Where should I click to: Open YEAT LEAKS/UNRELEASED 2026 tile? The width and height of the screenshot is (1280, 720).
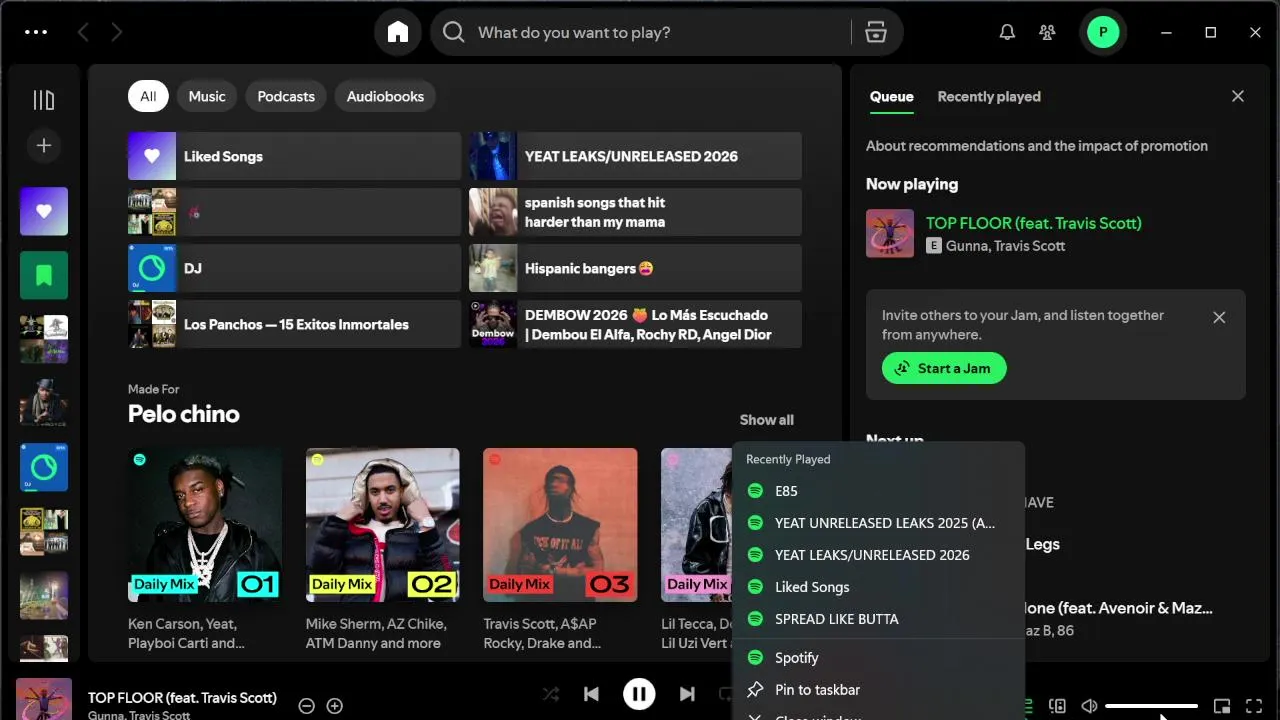635,156
